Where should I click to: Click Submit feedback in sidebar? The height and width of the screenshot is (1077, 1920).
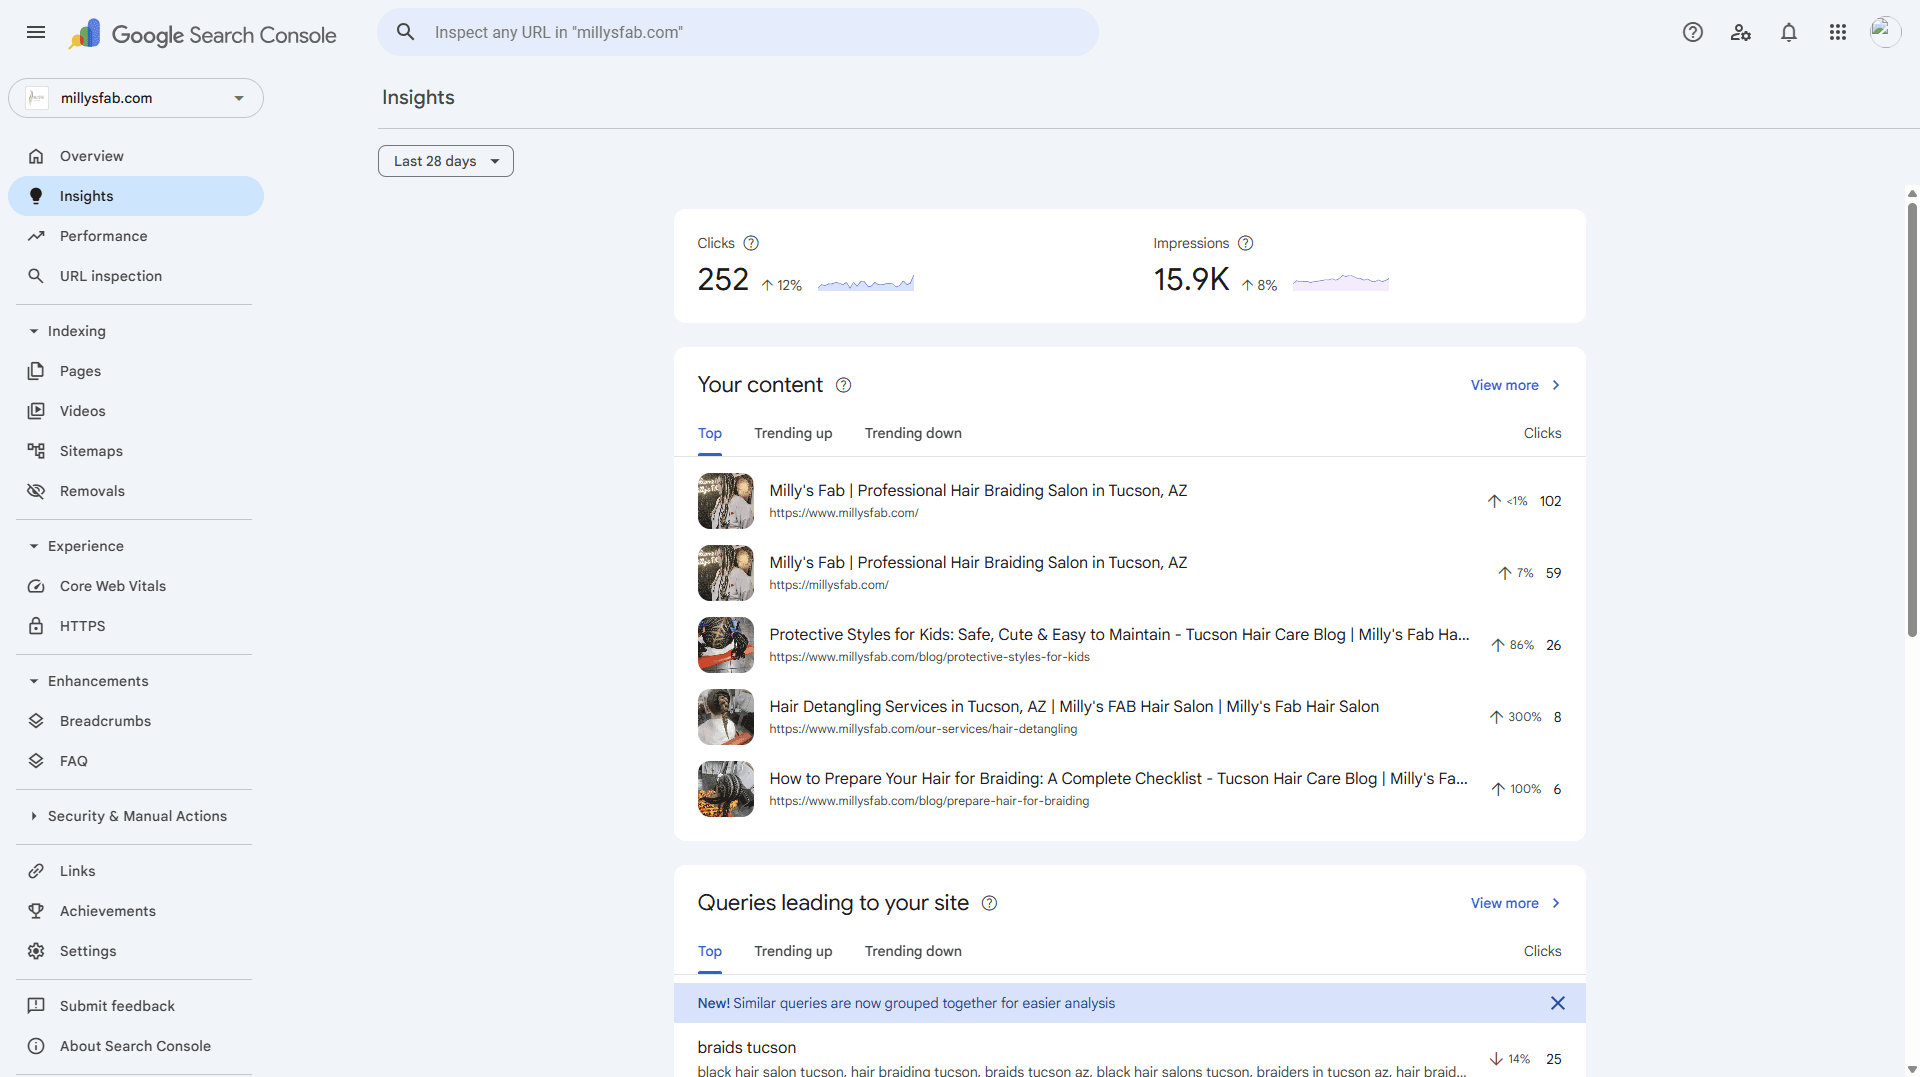[136, 1006]
